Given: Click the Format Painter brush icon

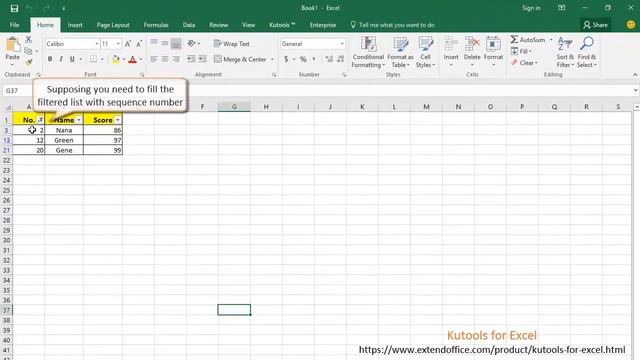Looking at the screenshot, I should click(29, 62).
